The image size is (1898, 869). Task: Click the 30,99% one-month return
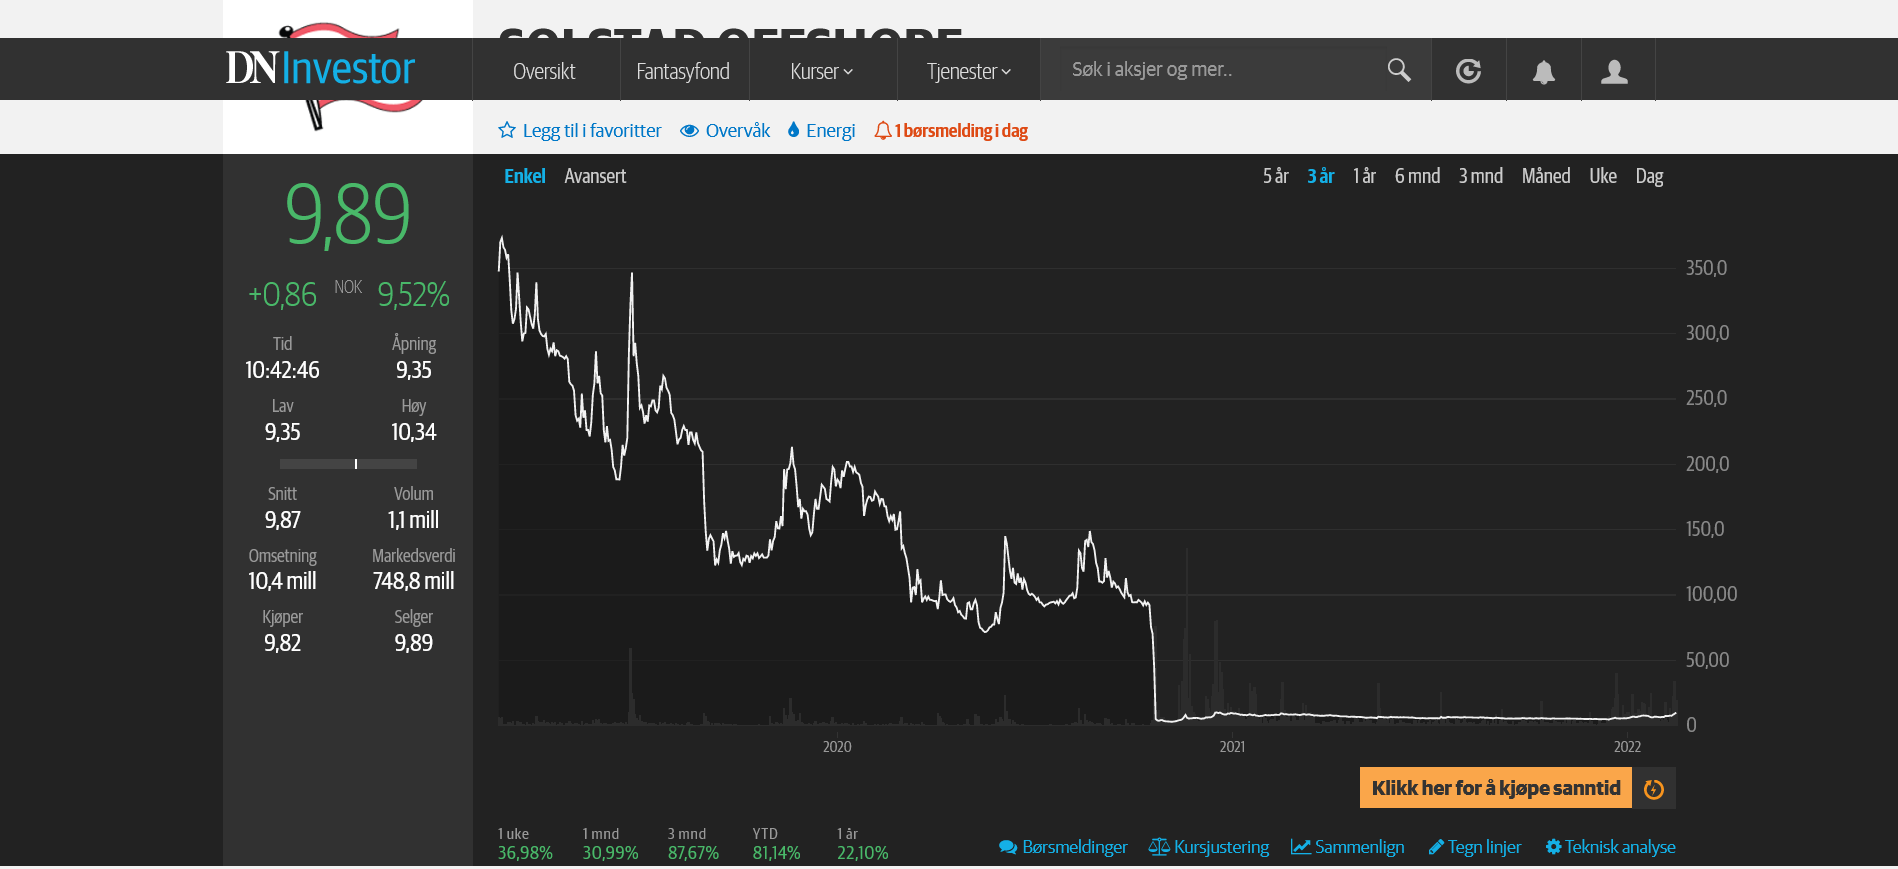tap(610, 853)
